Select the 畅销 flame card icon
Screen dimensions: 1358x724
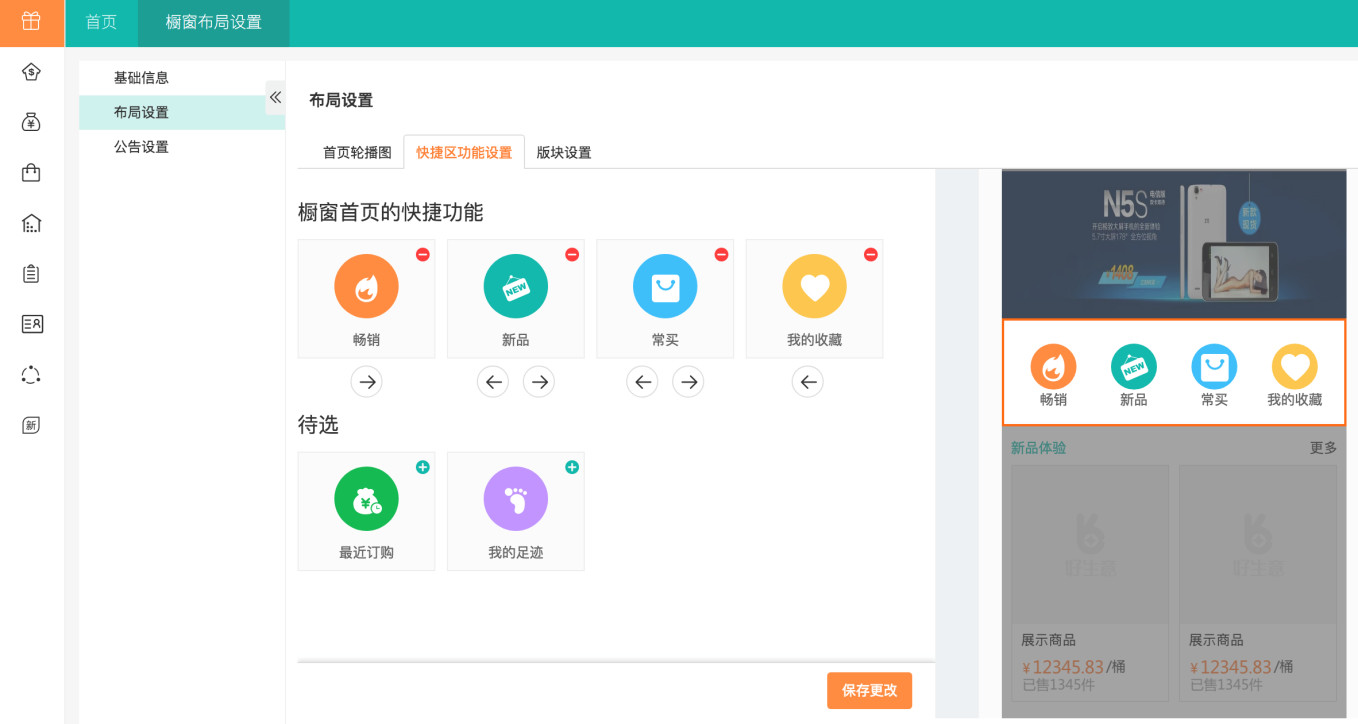tap(366, 286)
